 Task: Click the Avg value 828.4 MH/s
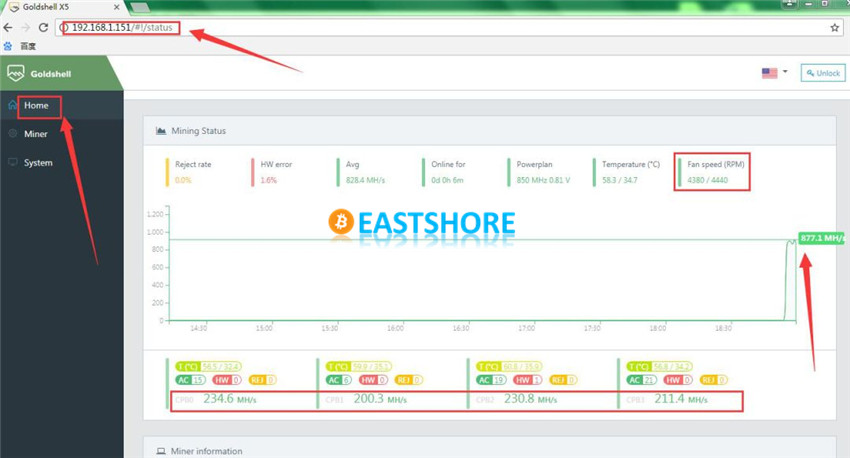pyautogui.click(x=365, y=180)
